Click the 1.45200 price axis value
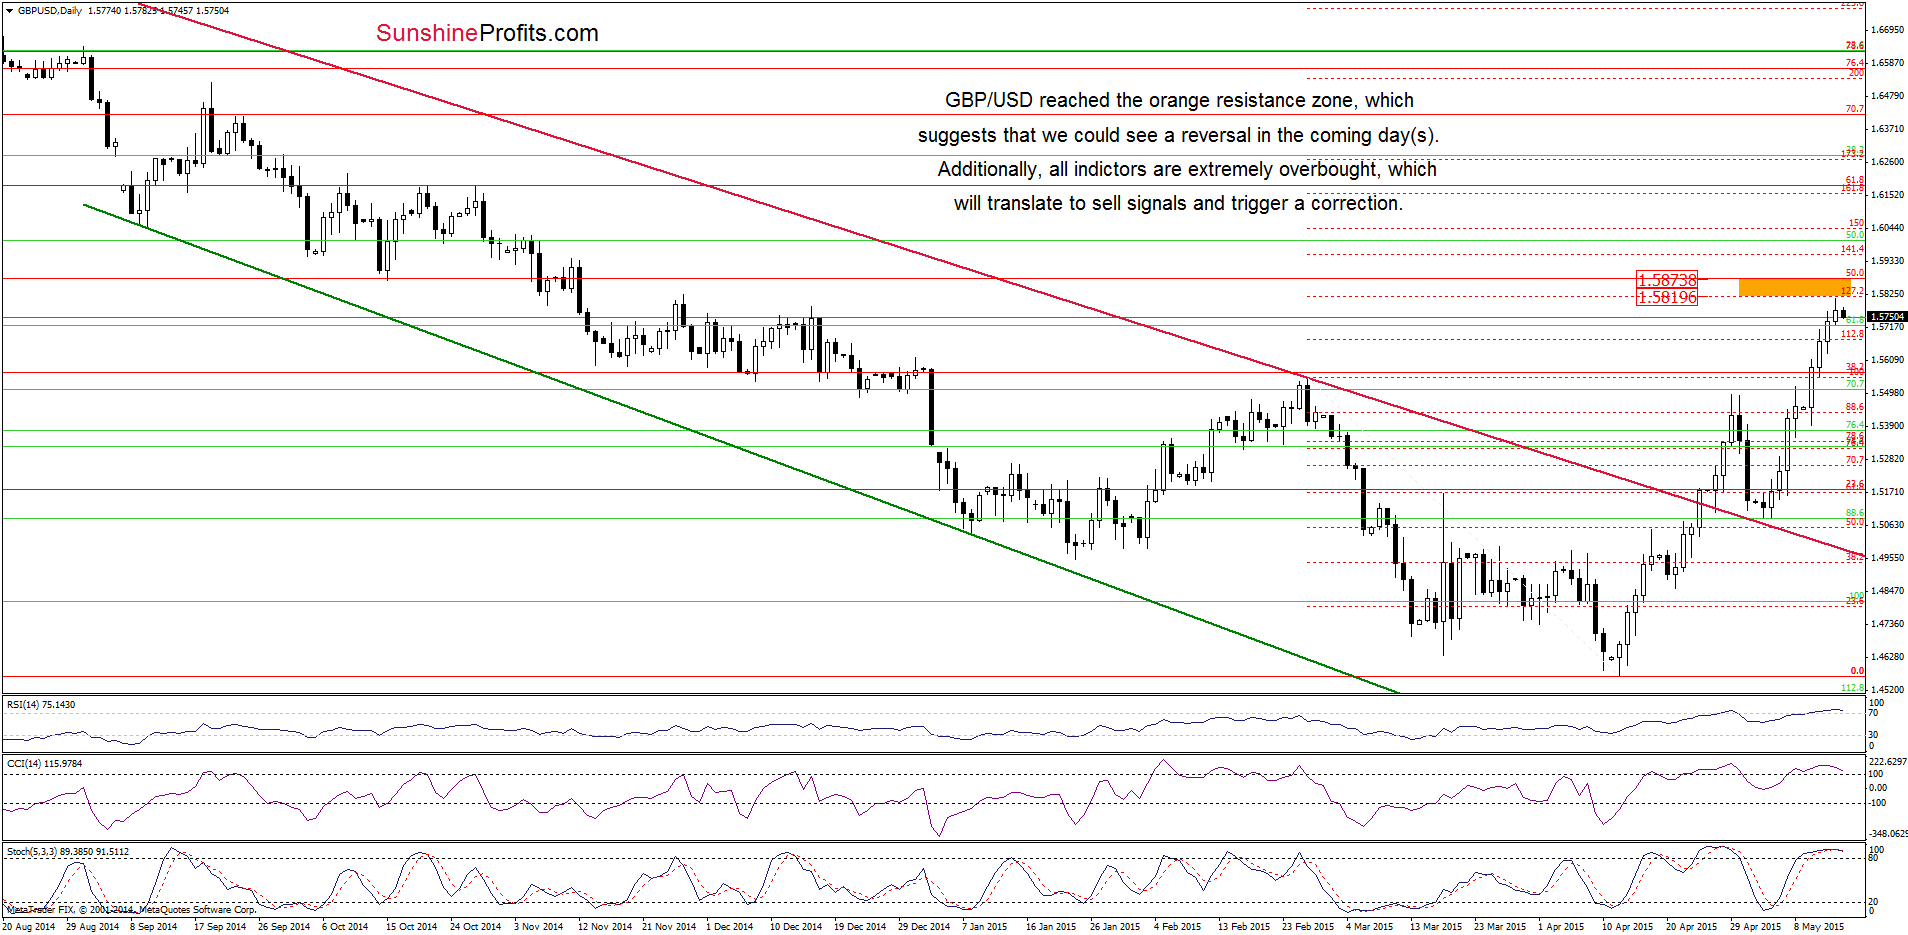 coord(1887,690)
